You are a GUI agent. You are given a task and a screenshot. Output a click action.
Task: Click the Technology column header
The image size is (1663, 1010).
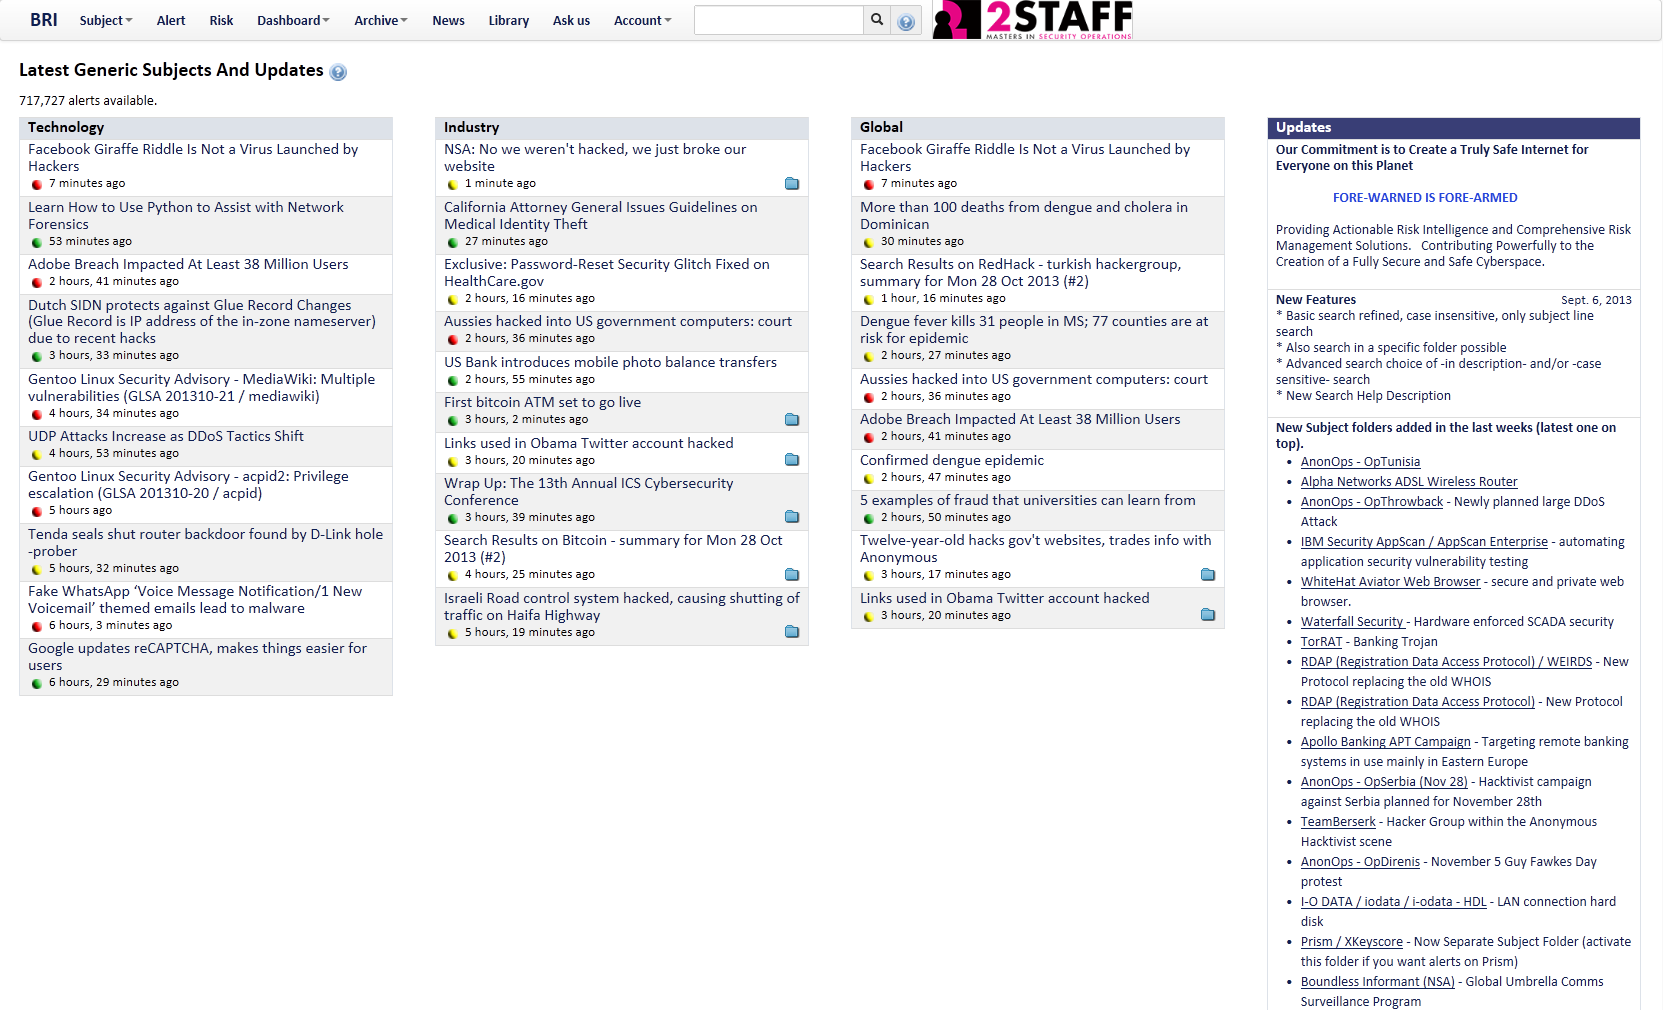[x=206, y=128]
